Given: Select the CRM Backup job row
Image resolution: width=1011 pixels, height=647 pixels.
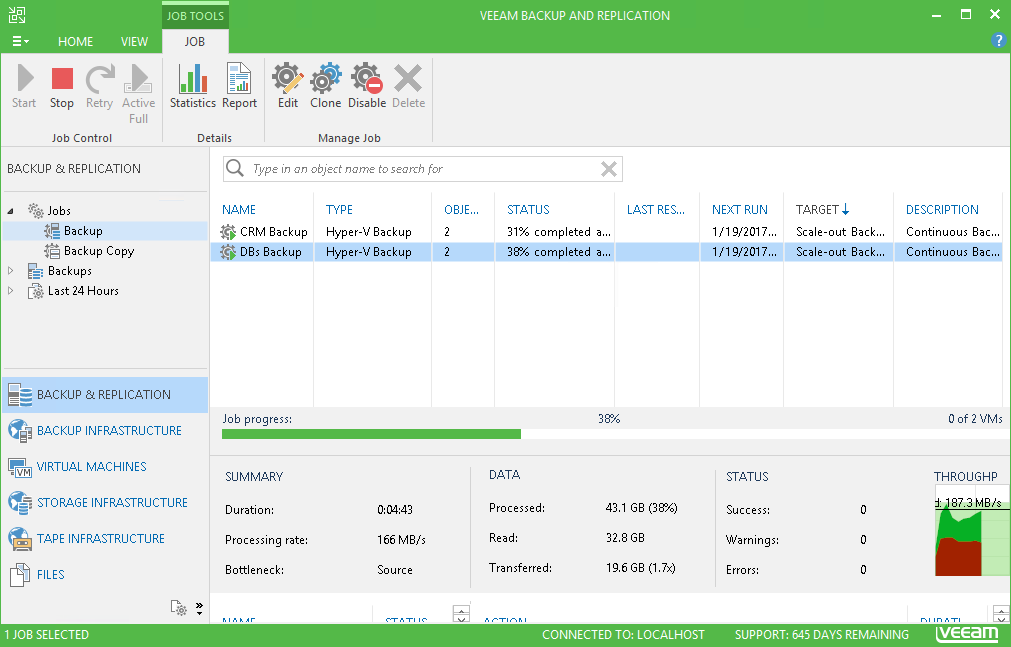Looking at the screenshot, I should point(606,232).
